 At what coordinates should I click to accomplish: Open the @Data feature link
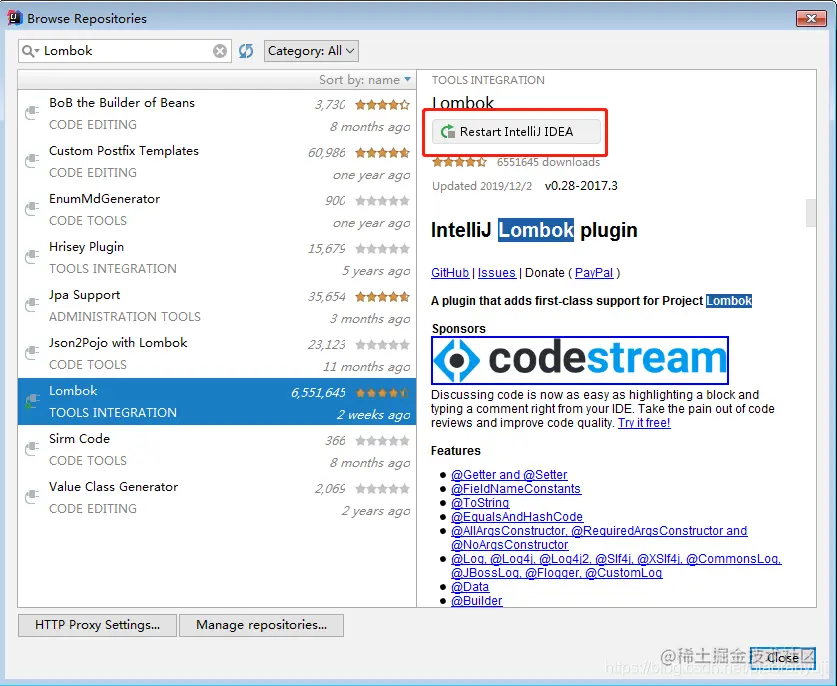point(470,587)
